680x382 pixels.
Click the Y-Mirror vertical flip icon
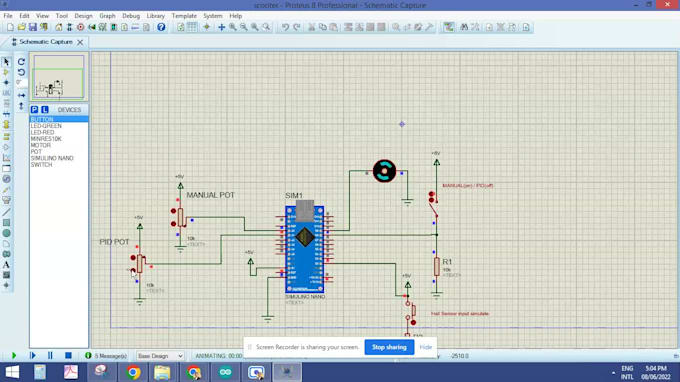(21, 105)
